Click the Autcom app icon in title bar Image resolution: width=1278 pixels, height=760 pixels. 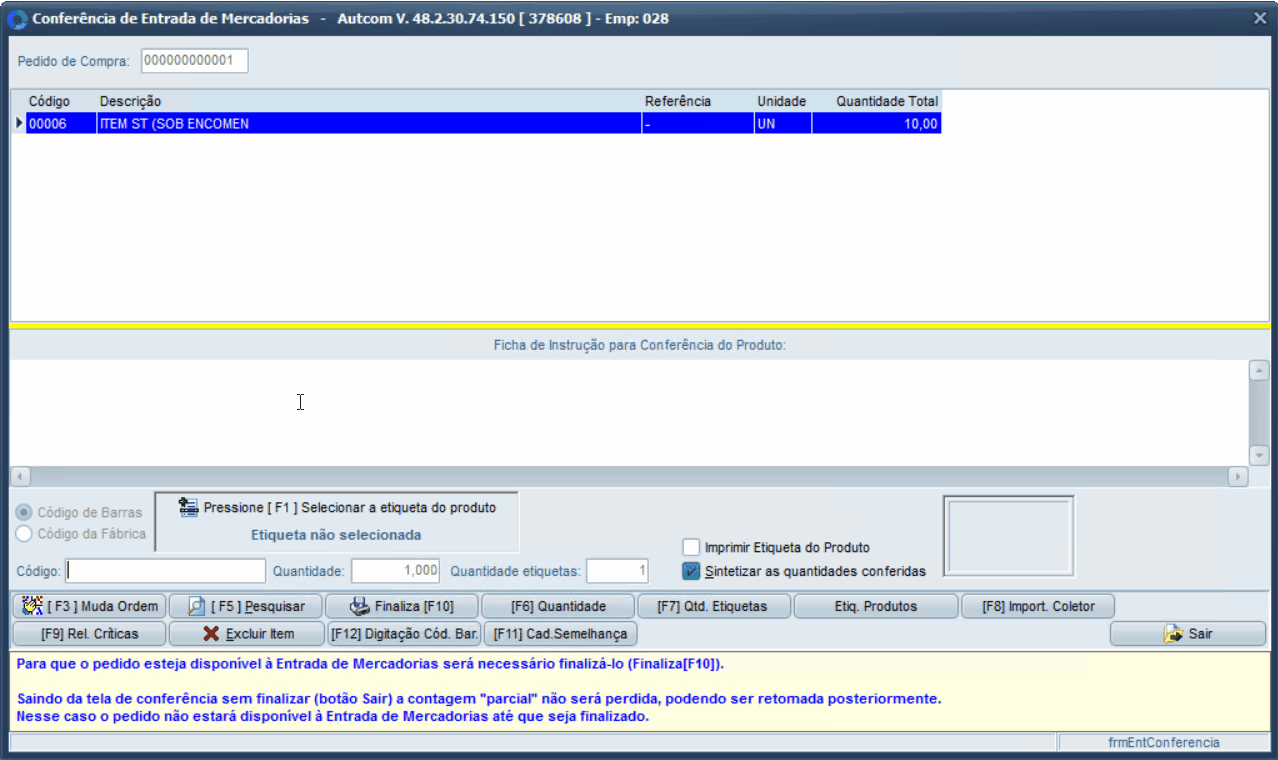tap(17, 19)
